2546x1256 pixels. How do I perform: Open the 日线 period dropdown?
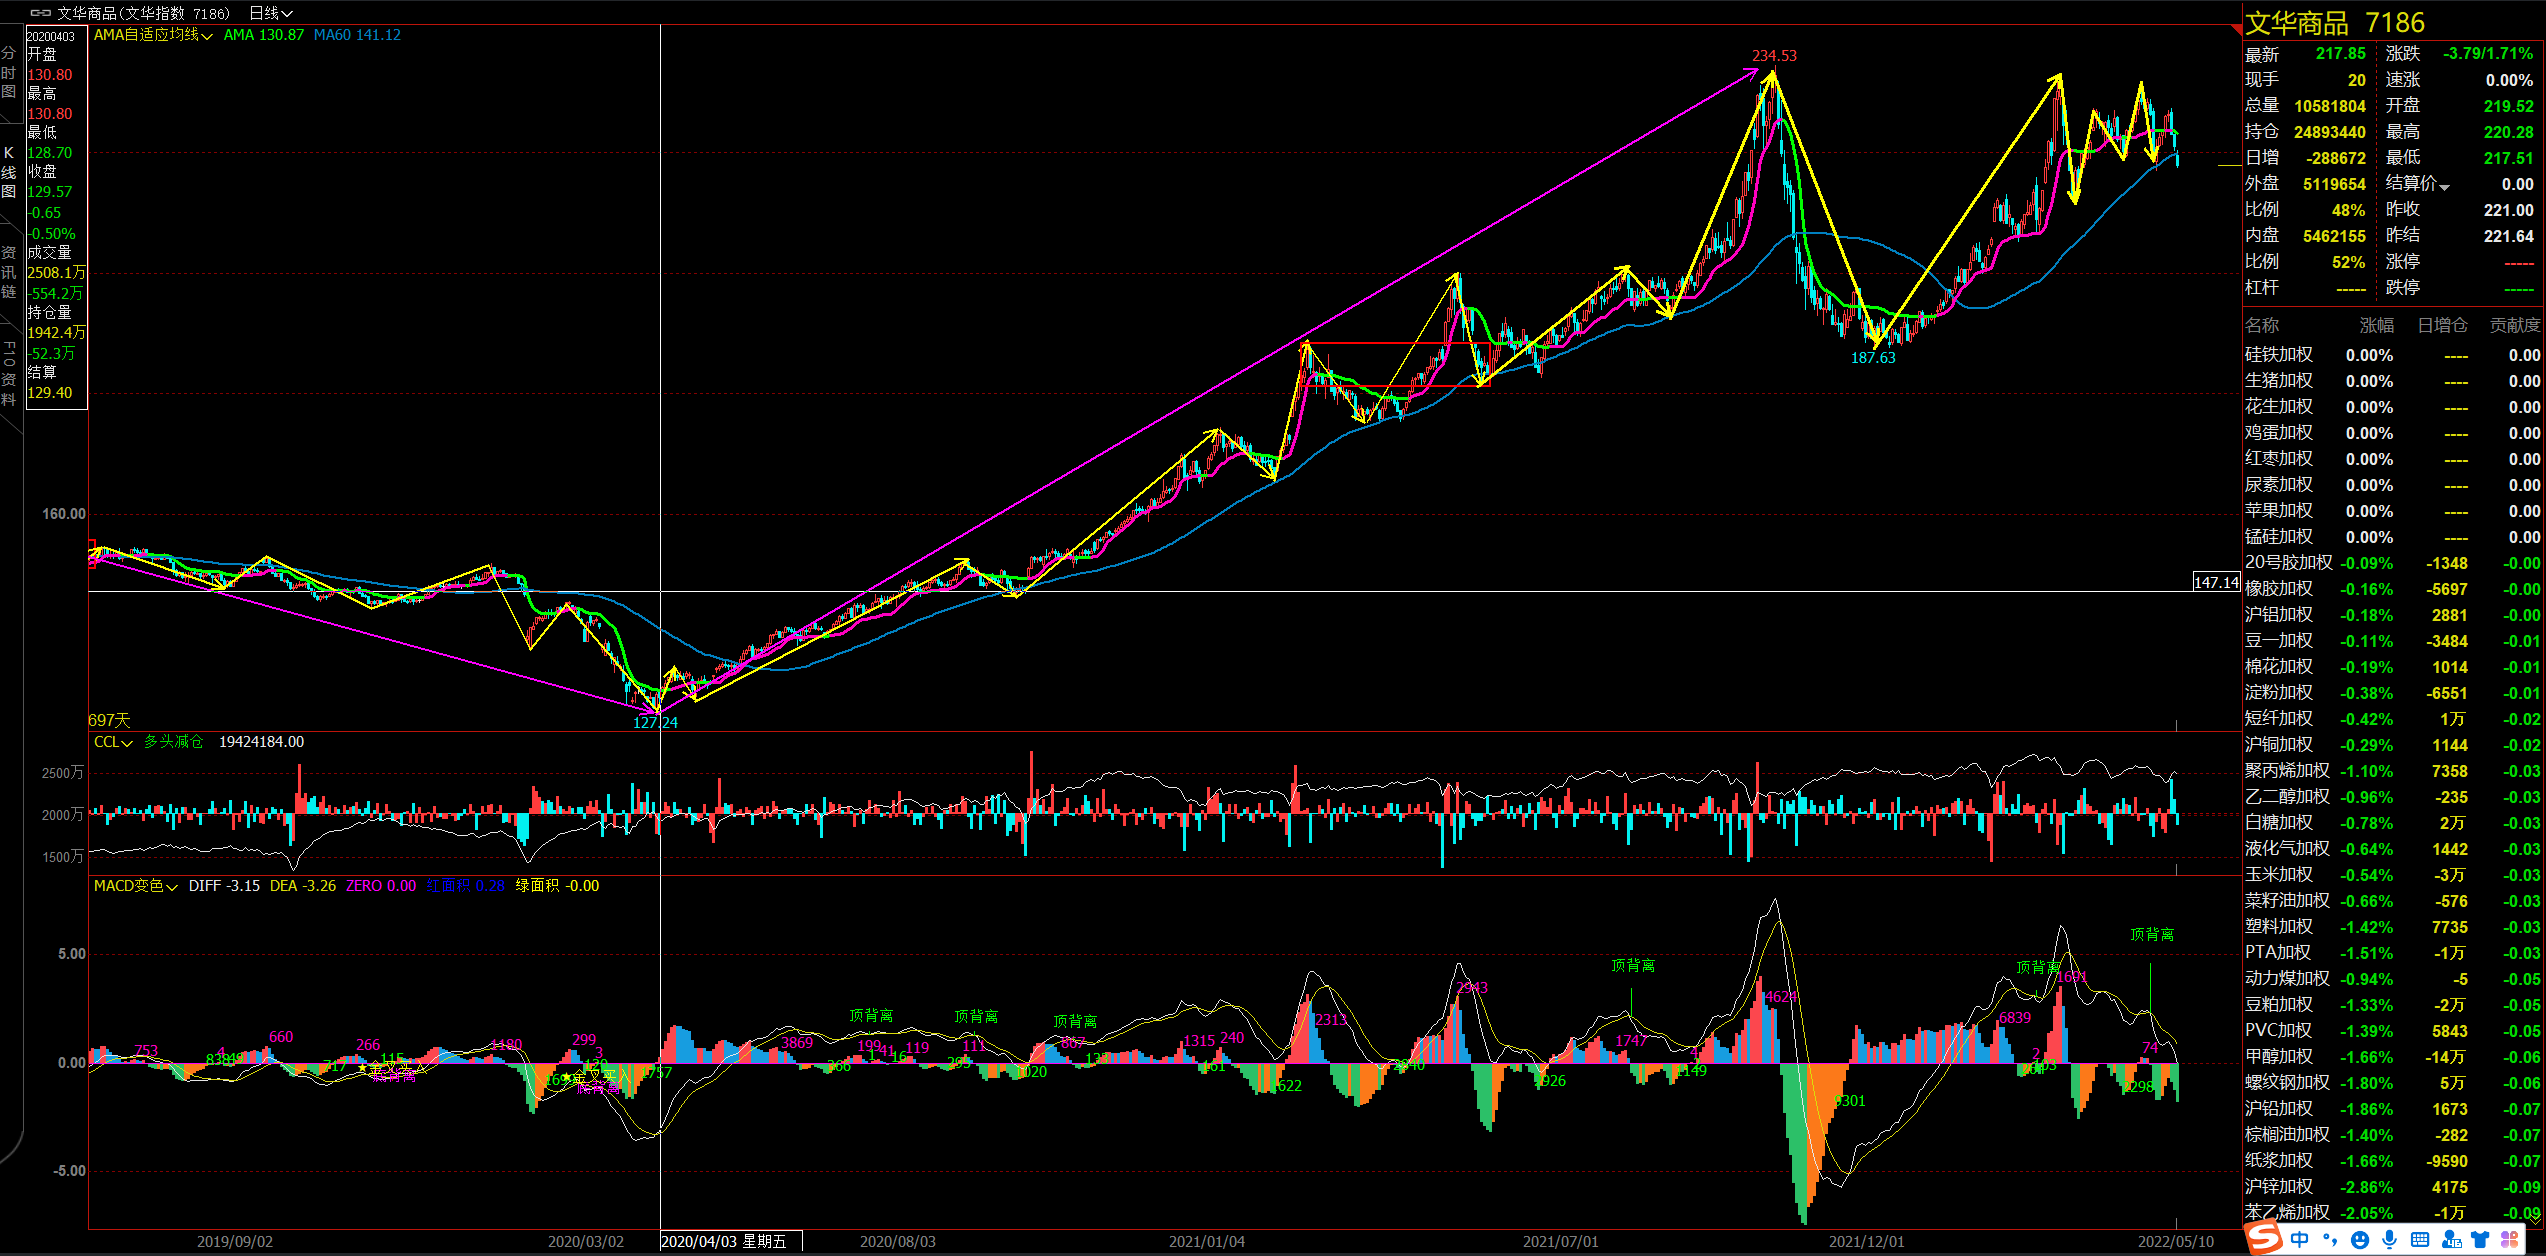click(270, 13)
